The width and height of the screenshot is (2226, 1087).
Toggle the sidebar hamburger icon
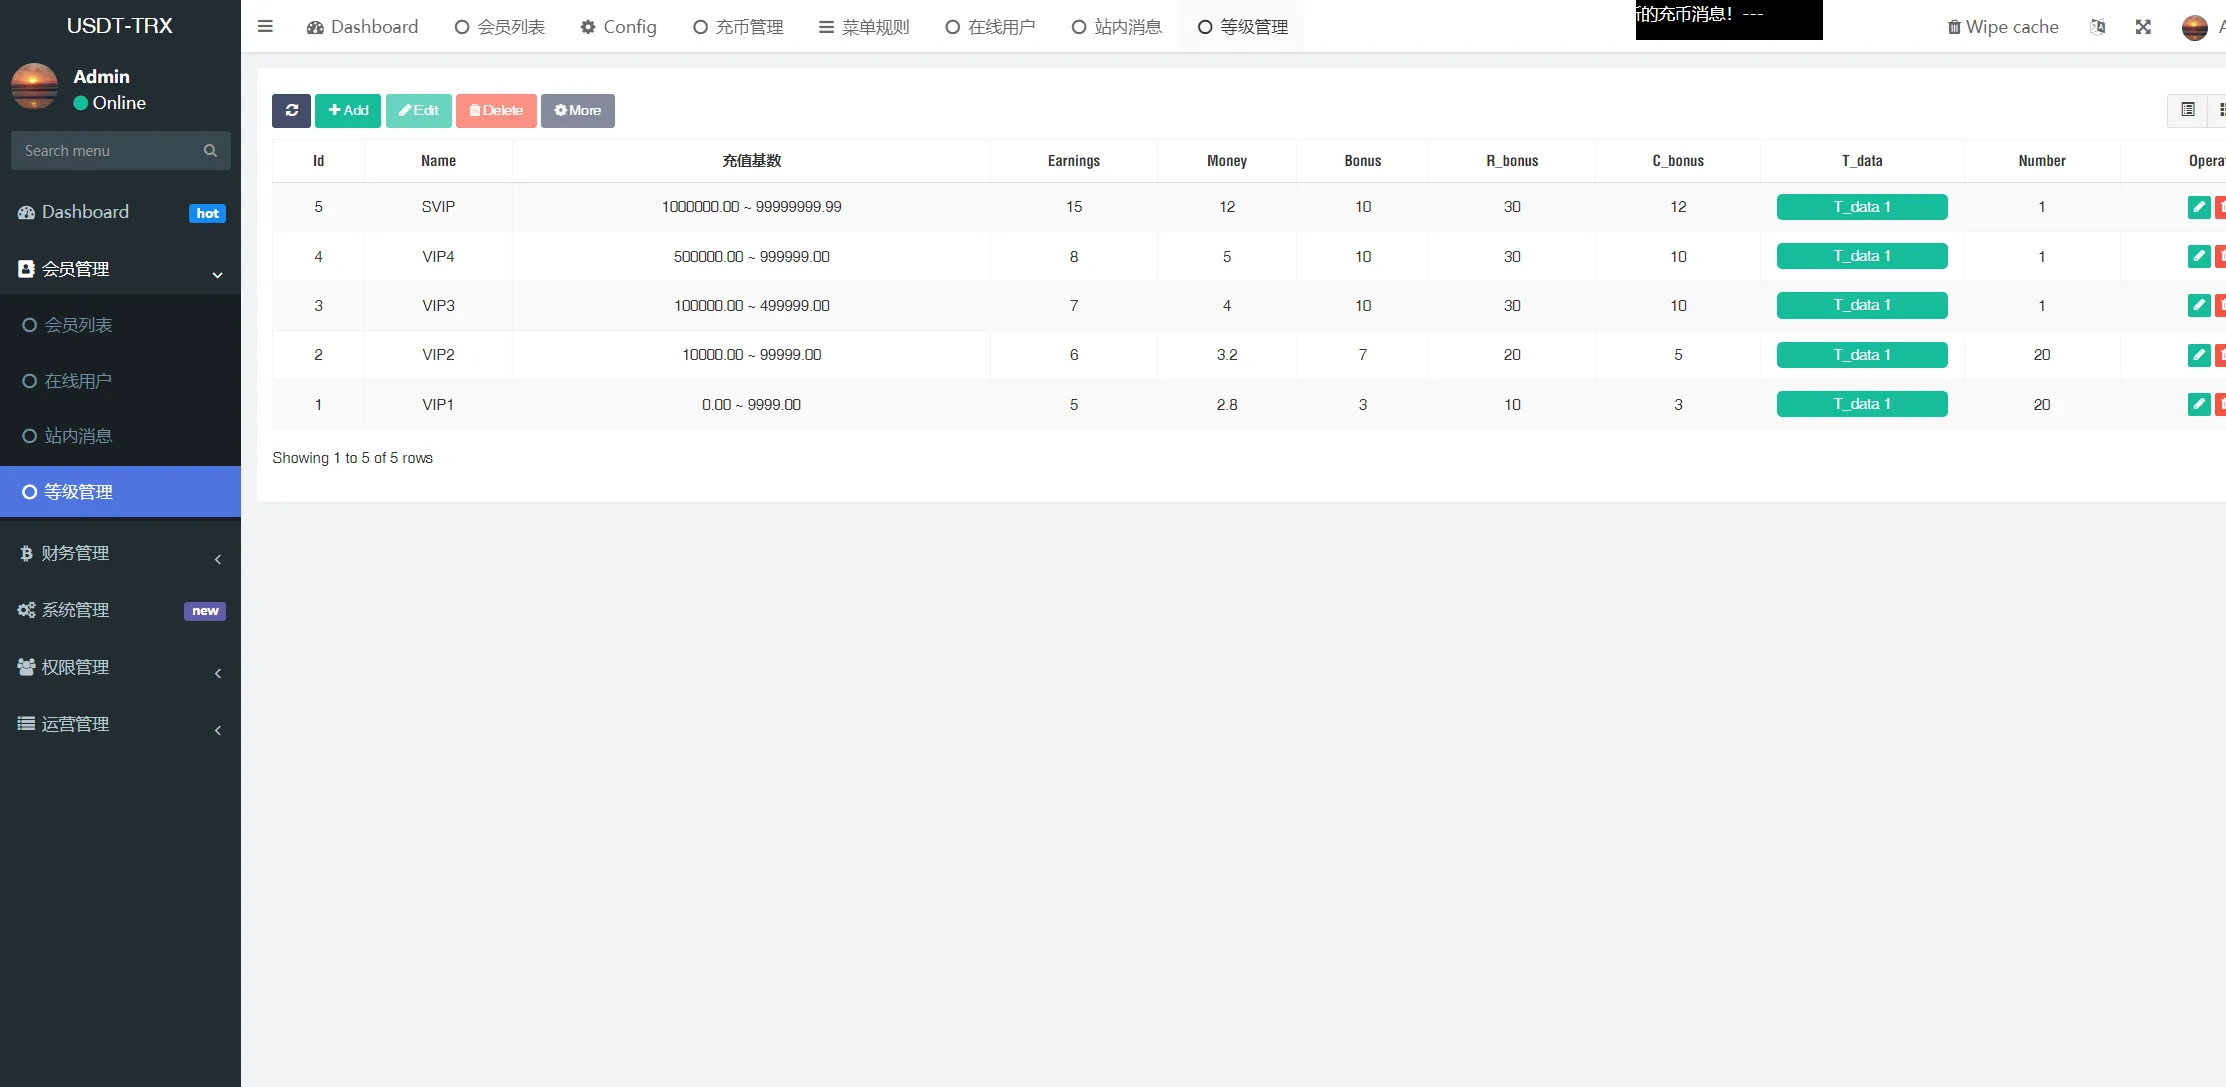[x=265, y=27]
